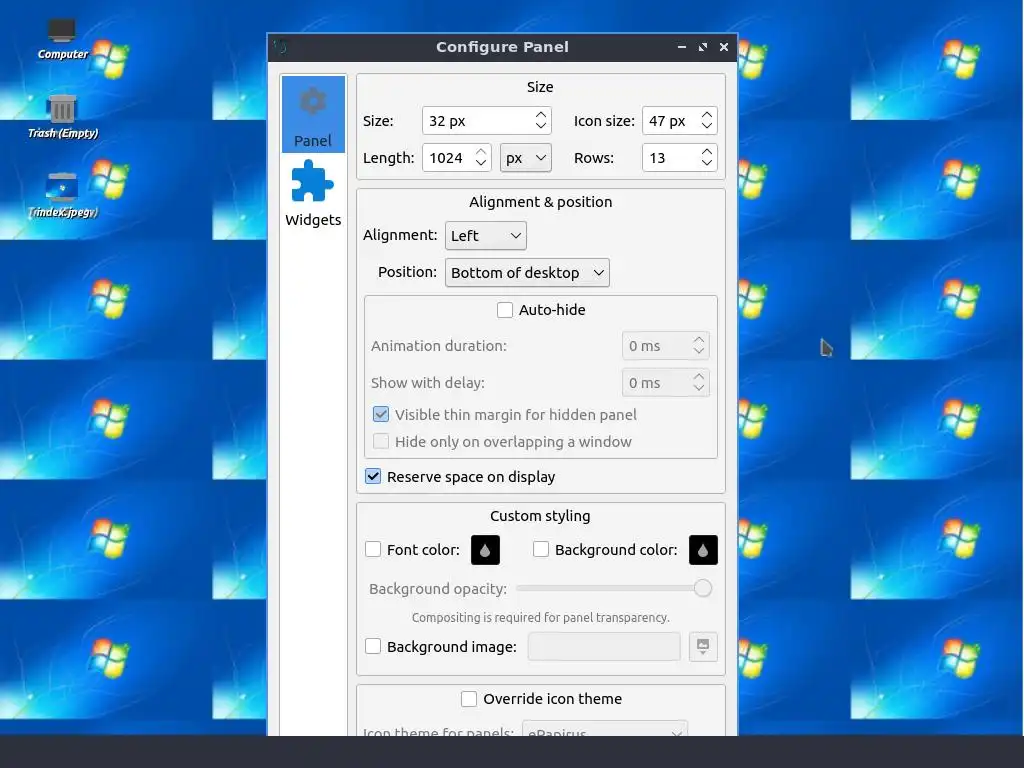Open the Length unit px dropdown
This screenshot has height=768, width=1024.
tap(526, 158)
